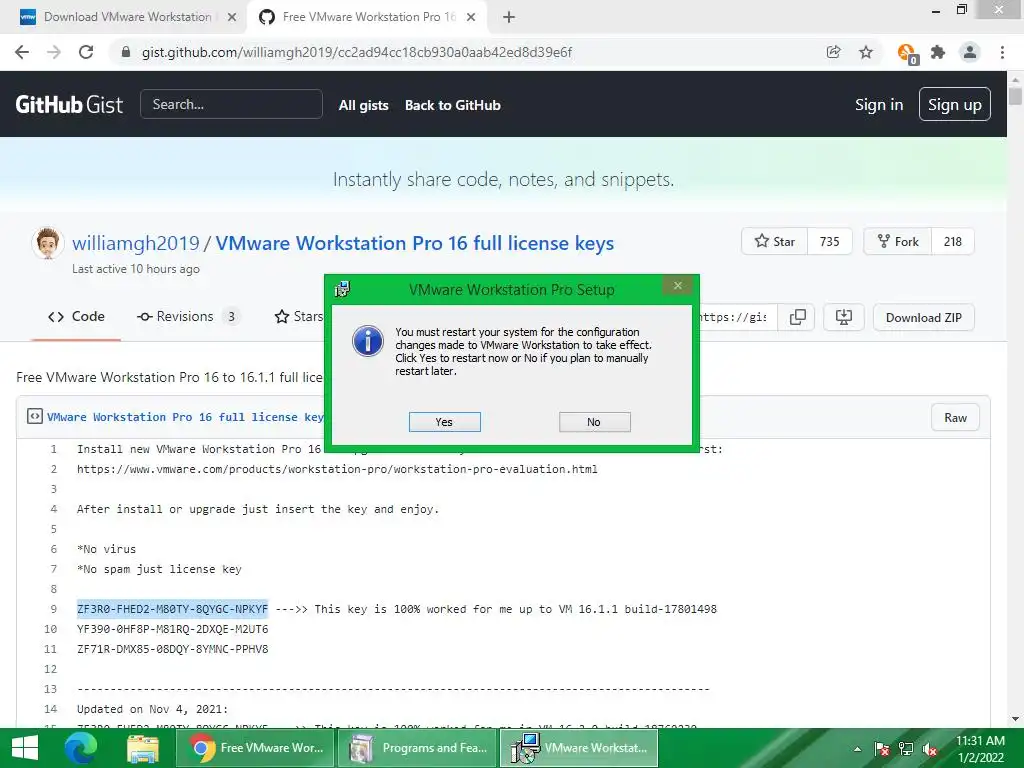Click the Sign up button

pos(955,104)
